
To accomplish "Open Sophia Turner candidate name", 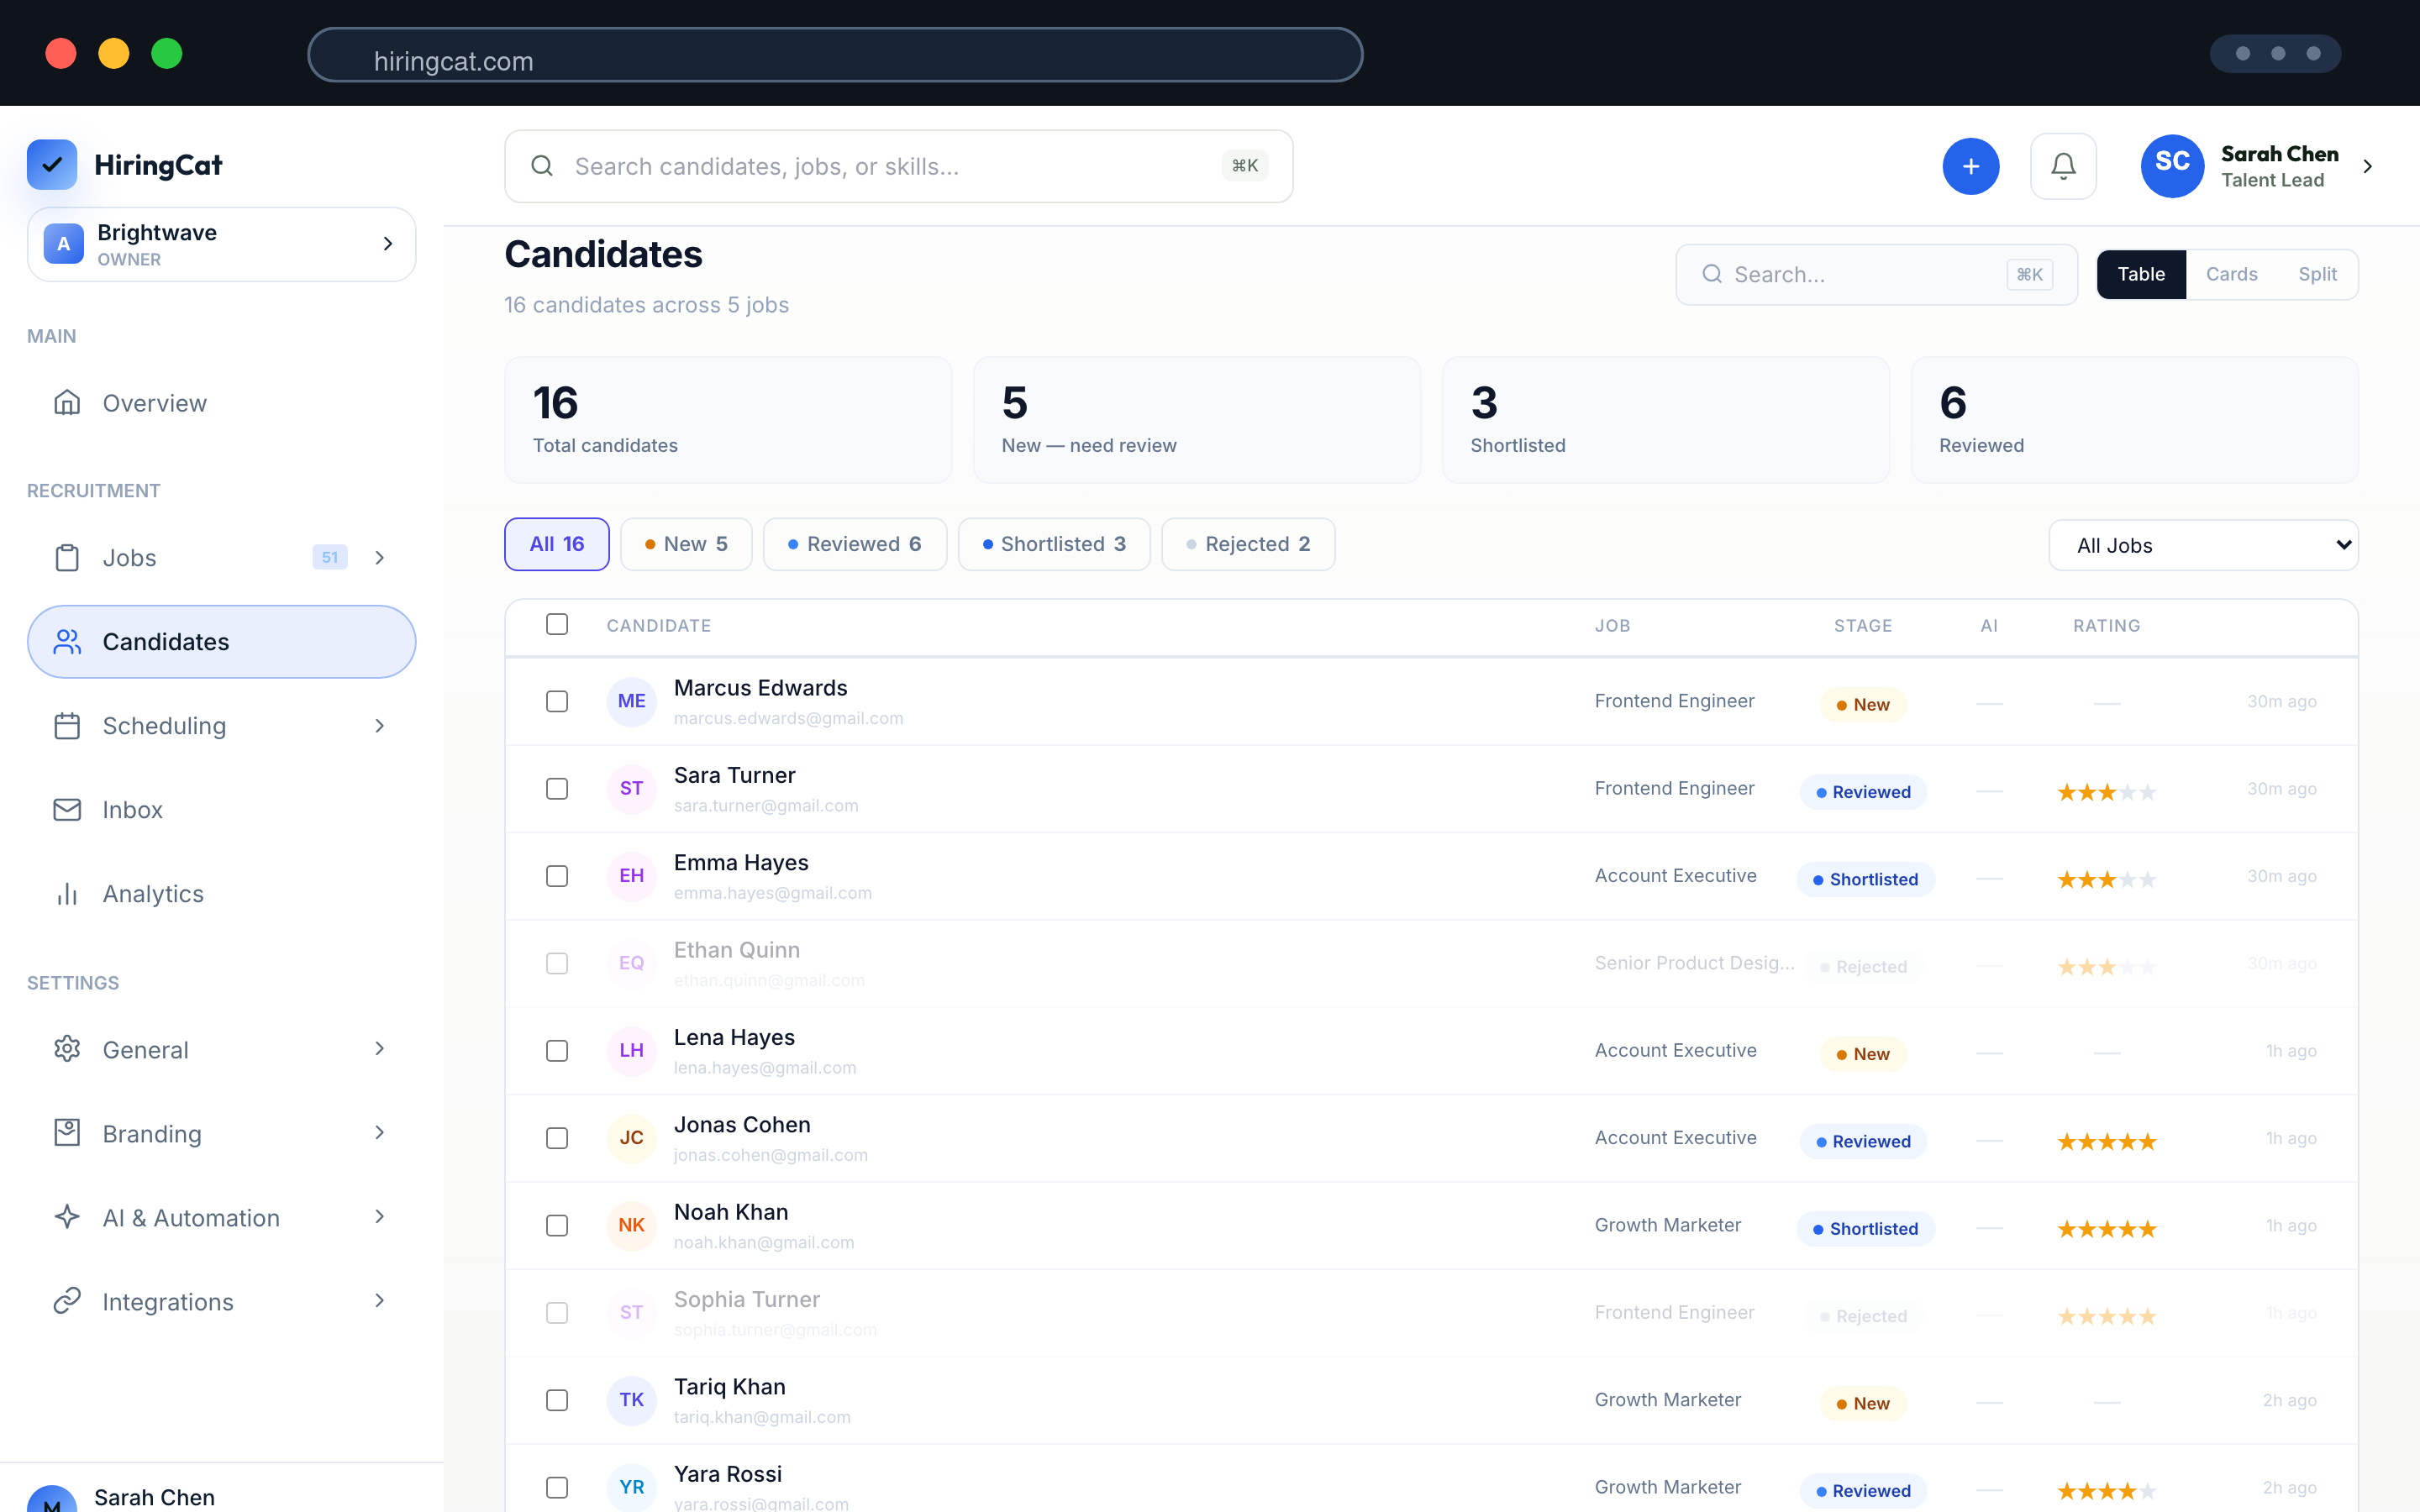I will [747, 1299].
